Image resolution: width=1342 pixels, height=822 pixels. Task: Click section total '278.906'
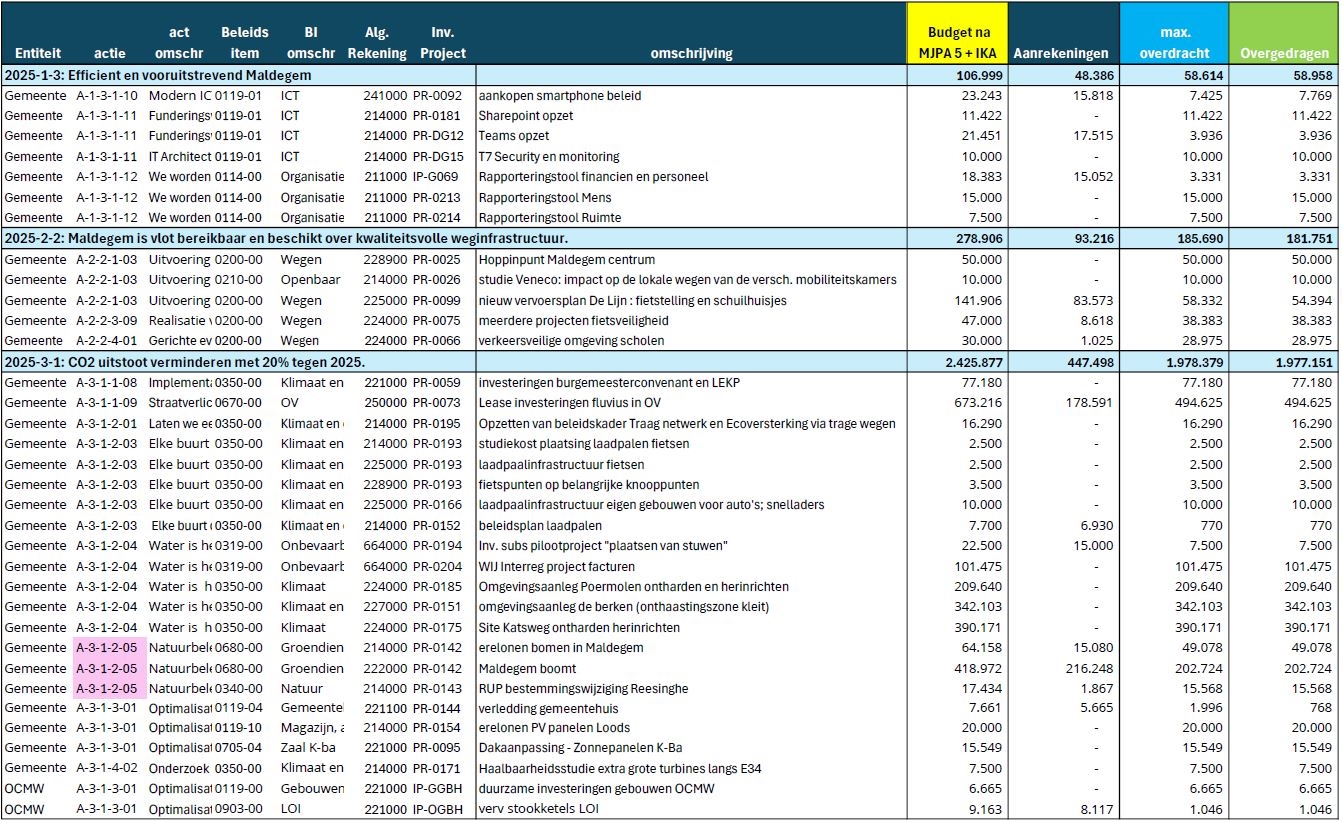click(x=978, y=238)
